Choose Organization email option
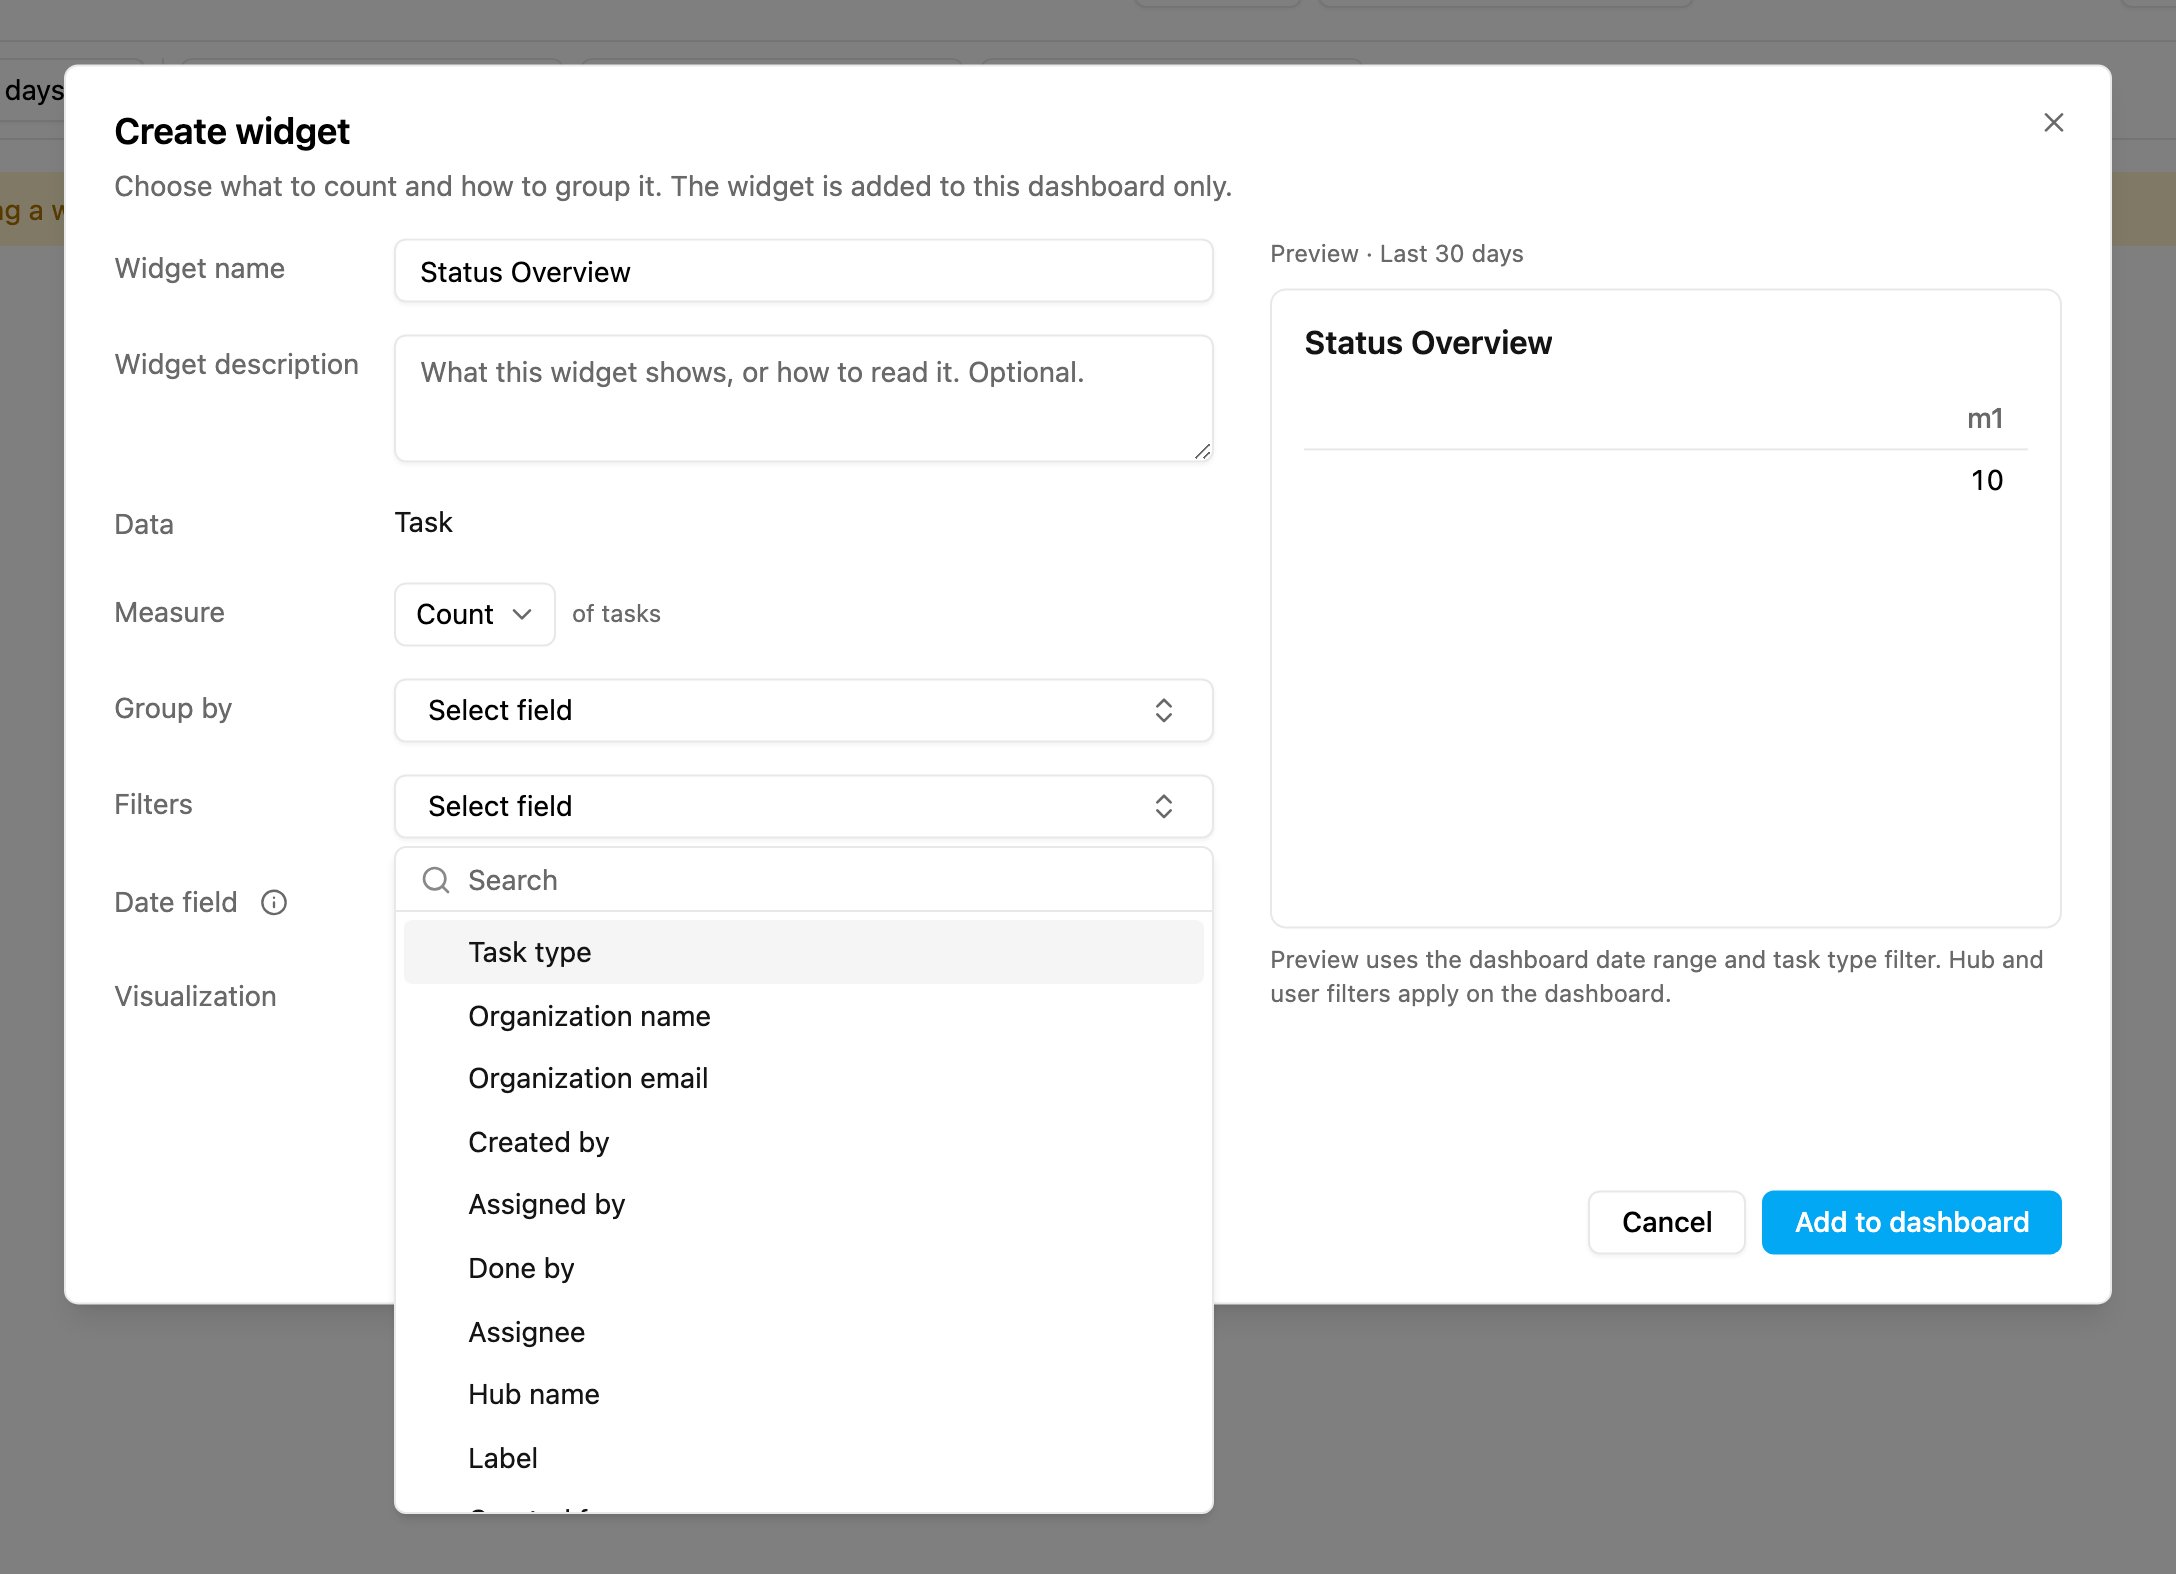This screenshot has width=2176, height=1574. tap(803, 1078)
